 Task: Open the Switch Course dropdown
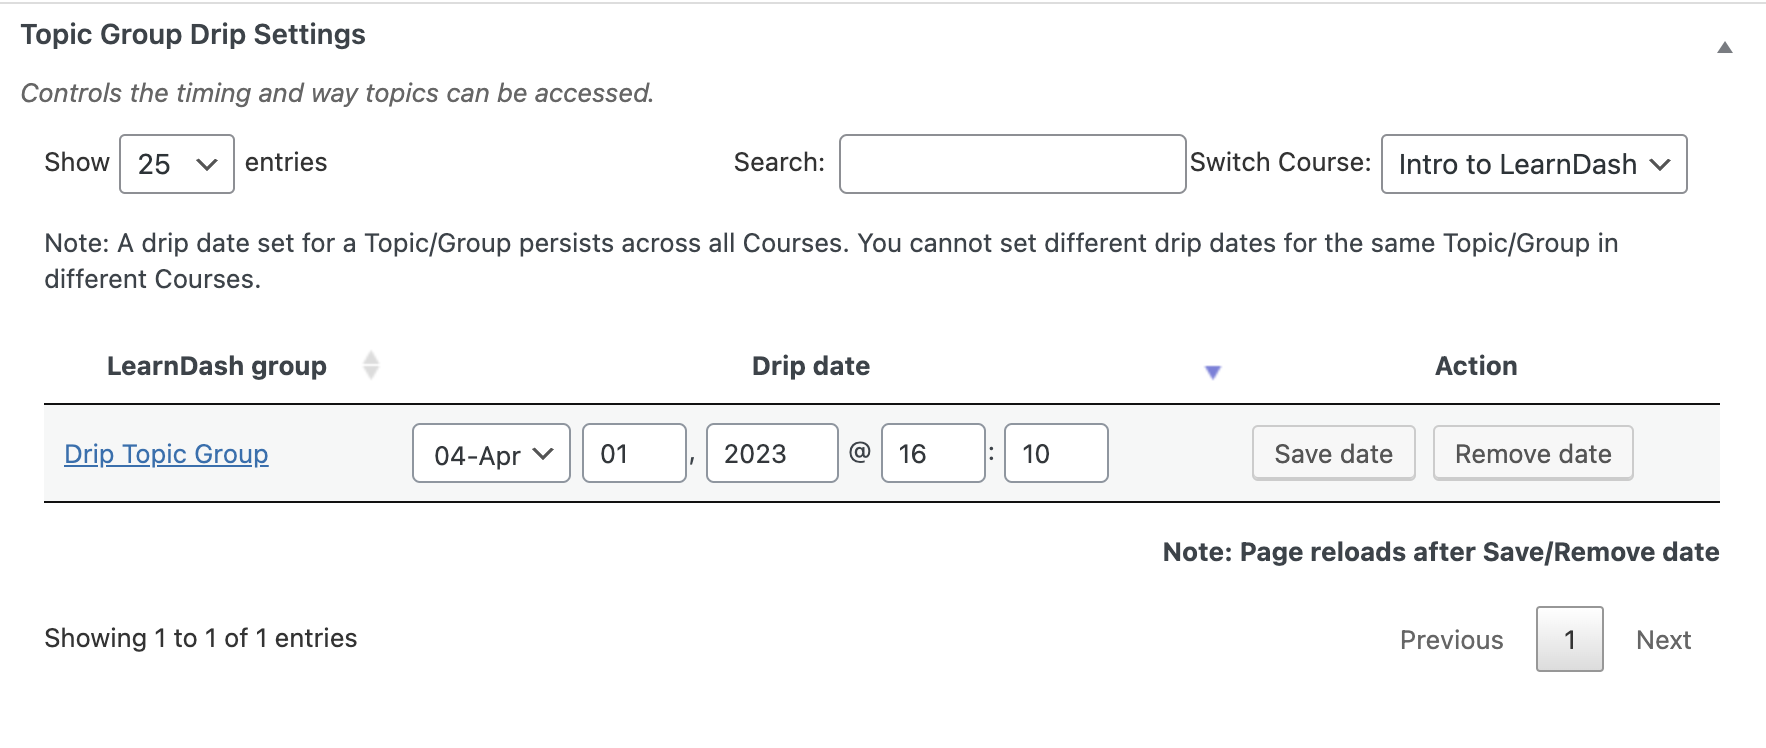[x=1533, y=164]
